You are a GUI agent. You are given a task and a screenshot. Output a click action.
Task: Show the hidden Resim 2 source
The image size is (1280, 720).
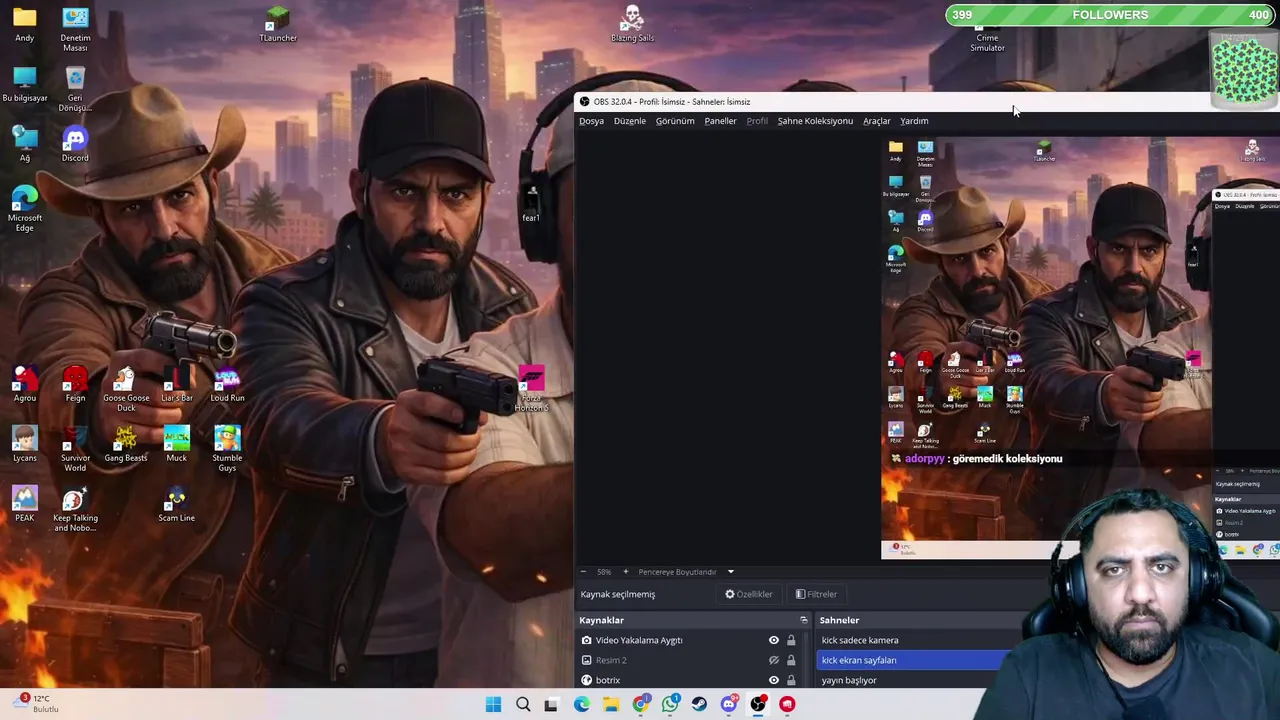(x=773, y=660)
